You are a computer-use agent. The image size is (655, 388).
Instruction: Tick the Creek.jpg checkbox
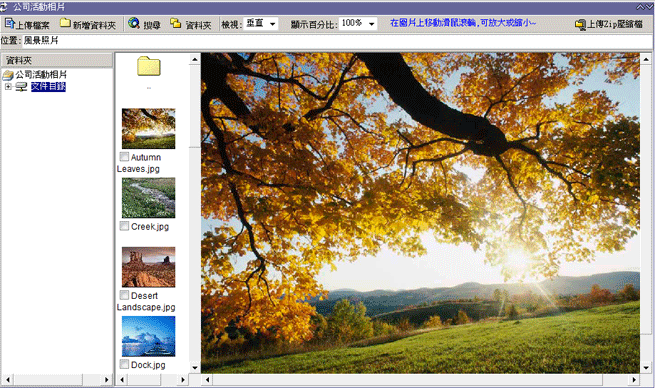point(124,226)
